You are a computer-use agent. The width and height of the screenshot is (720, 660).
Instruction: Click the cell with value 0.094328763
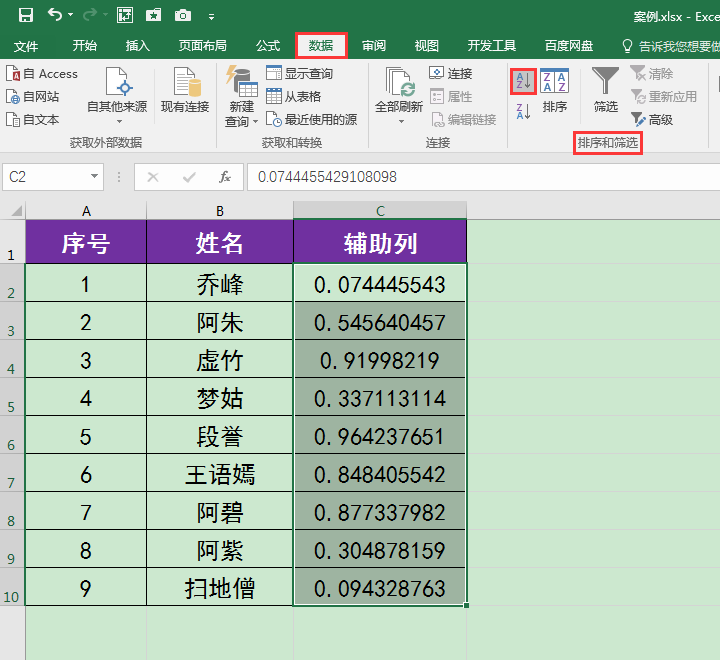[x=380, y=587]
